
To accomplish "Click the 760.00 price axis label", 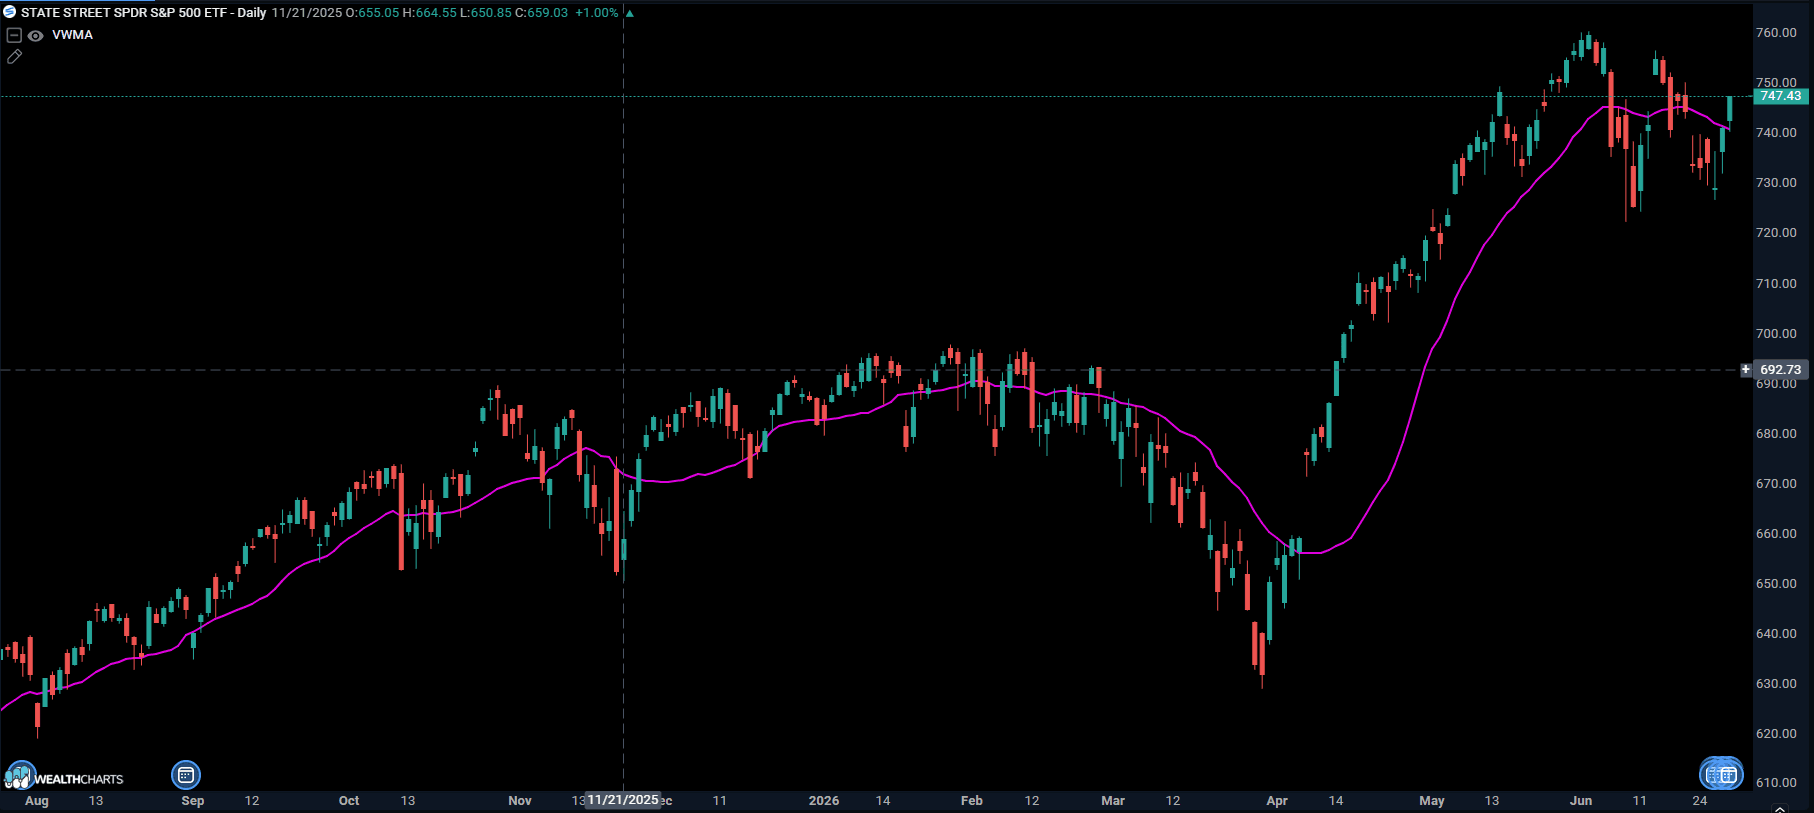I will (x=1776, y=33).
